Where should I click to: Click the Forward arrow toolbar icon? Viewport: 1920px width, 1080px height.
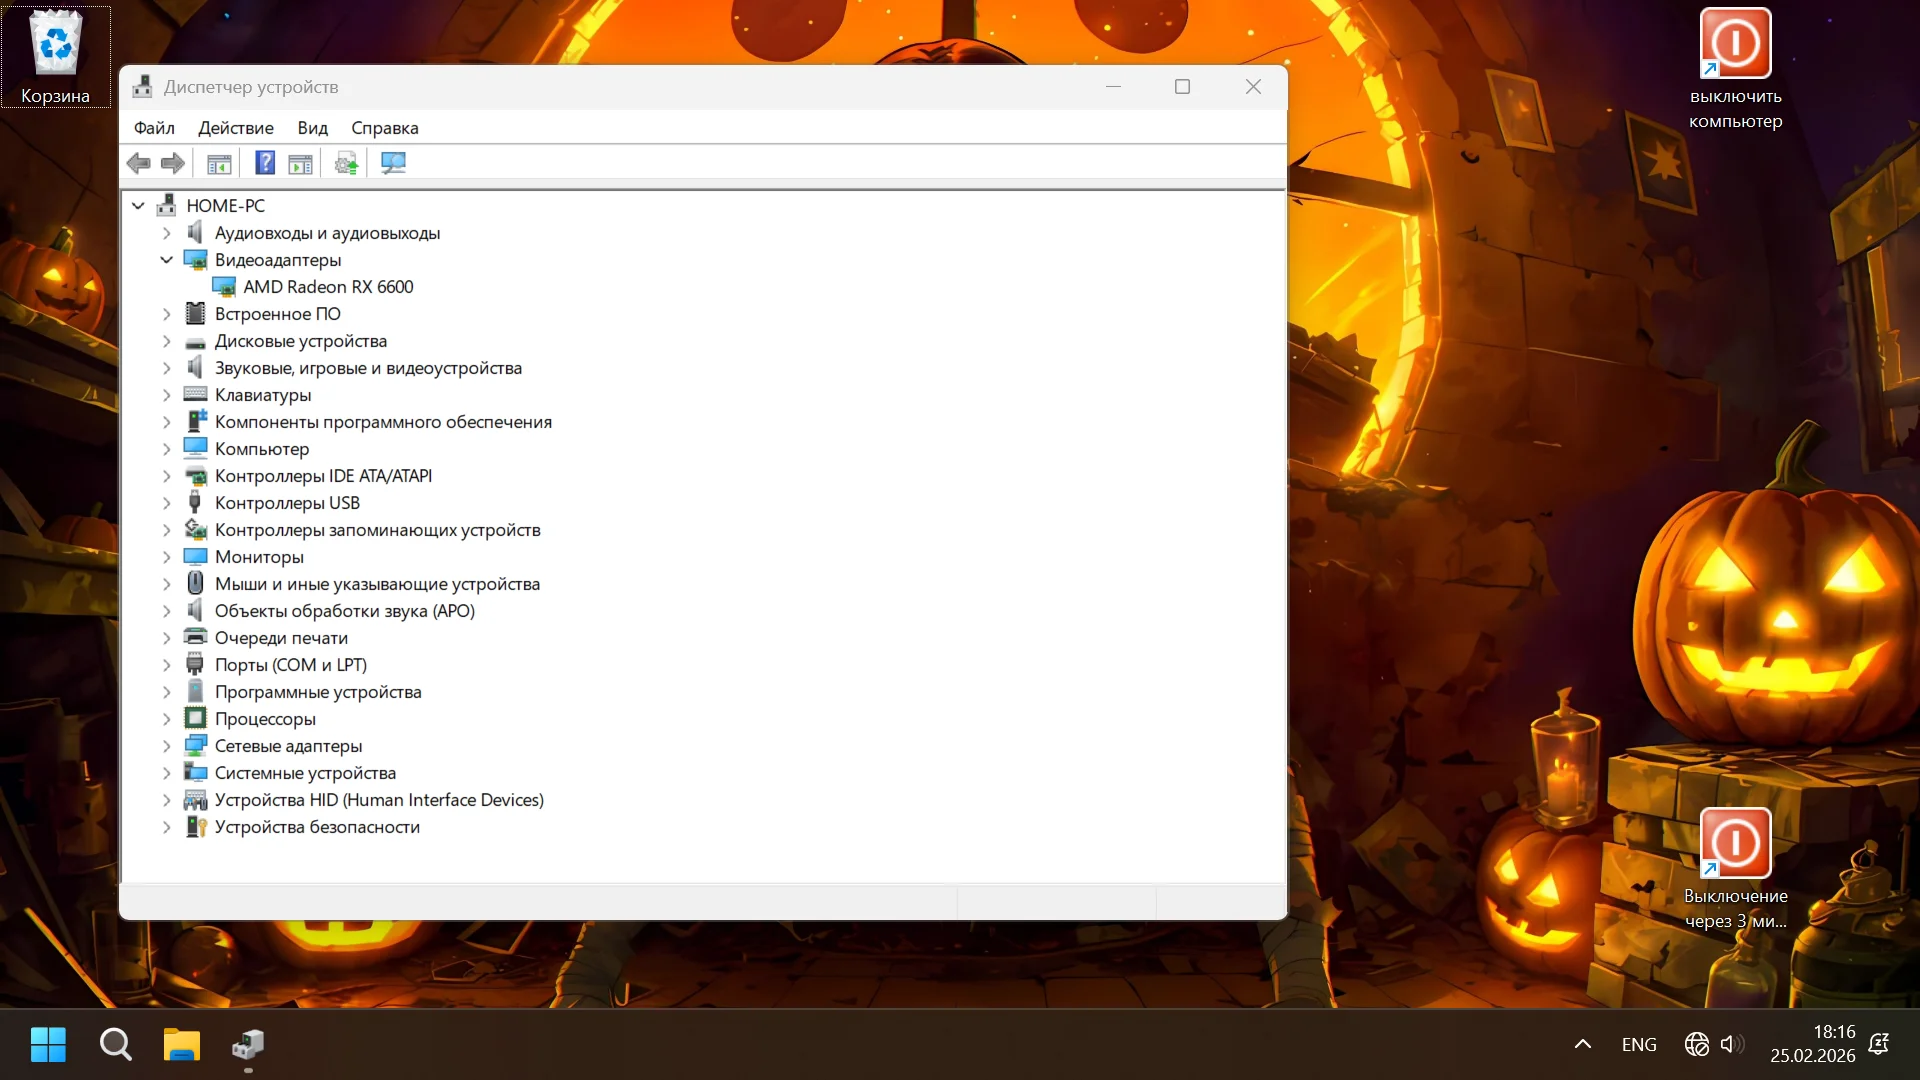[x=173, y=163]
